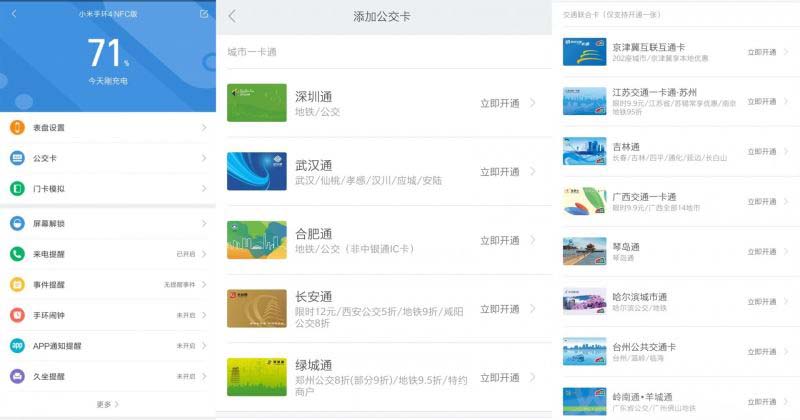Tap edit icon in Mi Band header
The height and width of the screenshot is (420, 800).
click(204, 14)
